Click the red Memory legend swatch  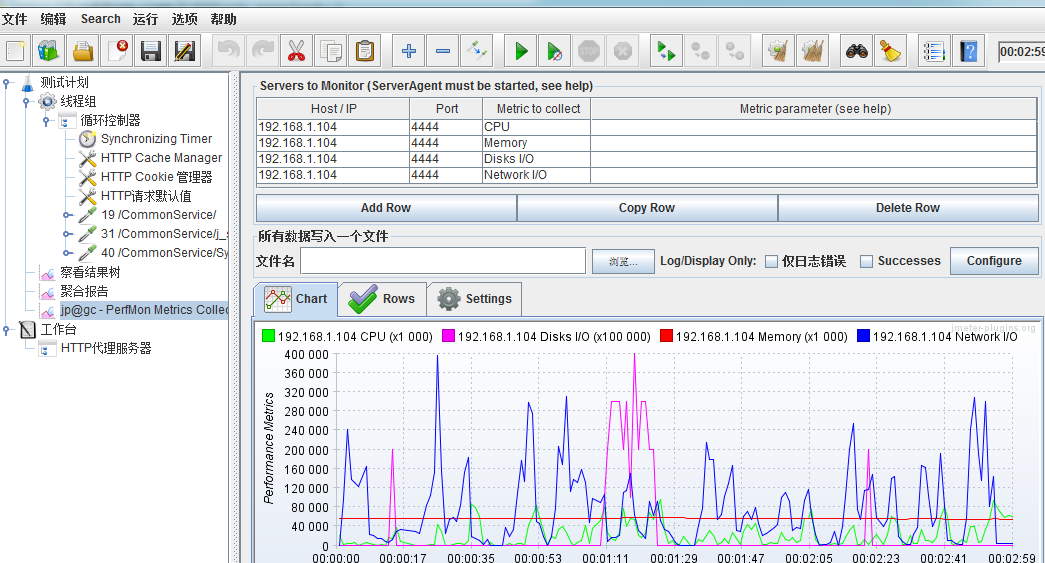coord(666,336)
